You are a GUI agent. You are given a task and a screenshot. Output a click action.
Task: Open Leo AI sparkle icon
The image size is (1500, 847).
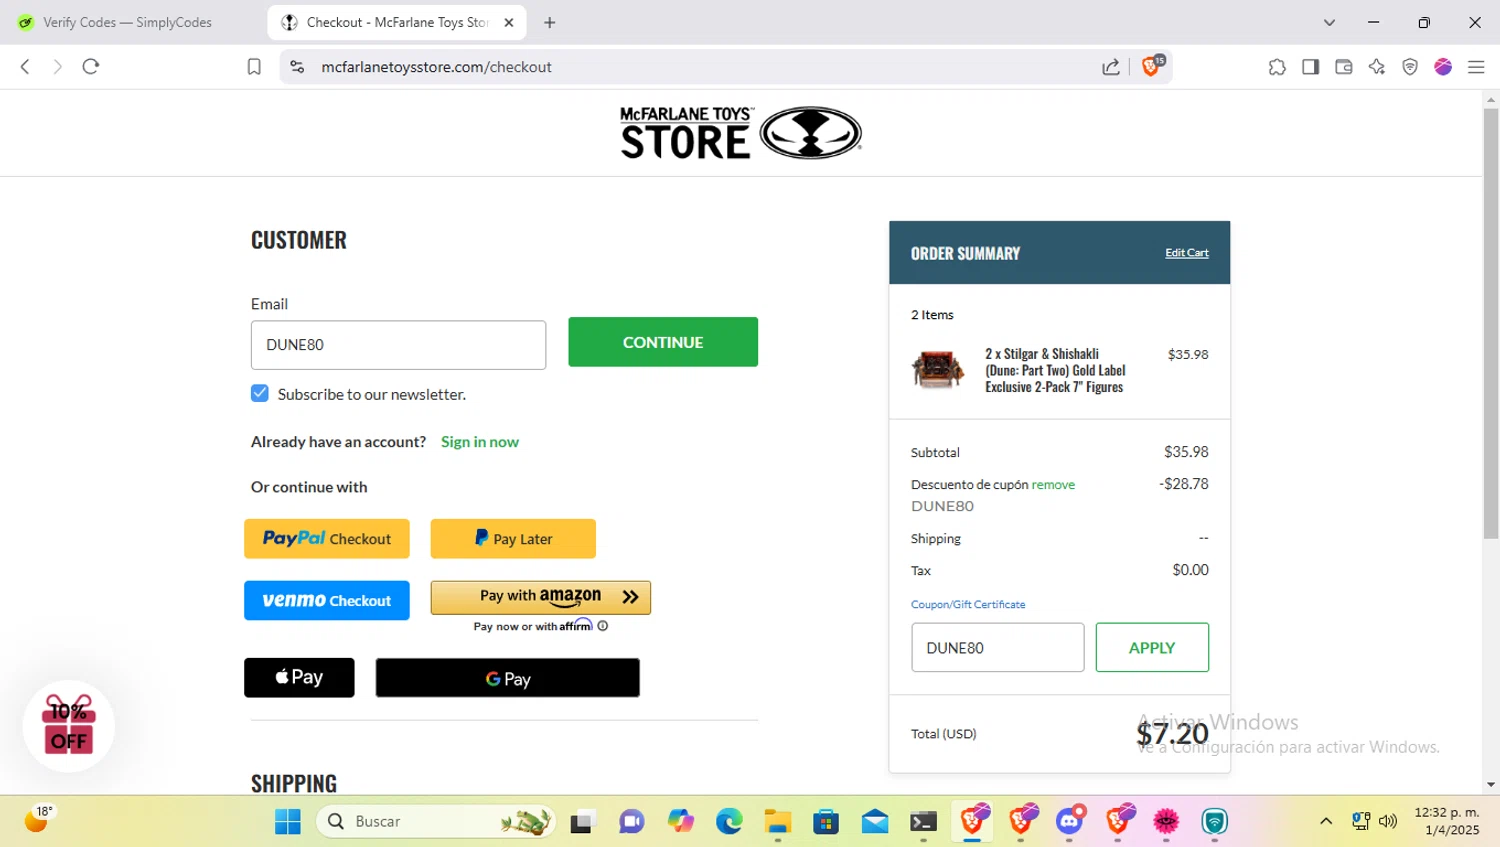coord(1377,67)
